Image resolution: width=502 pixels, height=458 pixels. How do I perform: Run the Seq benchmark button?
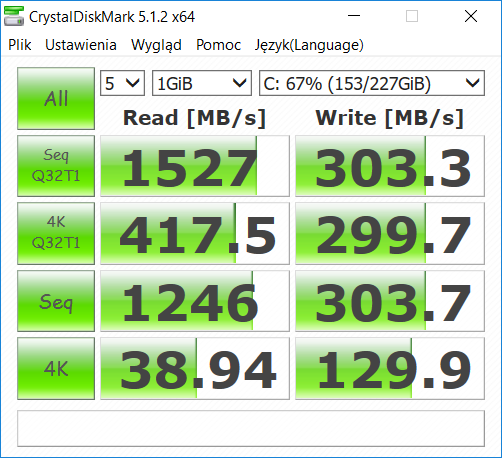coord(56,301)
